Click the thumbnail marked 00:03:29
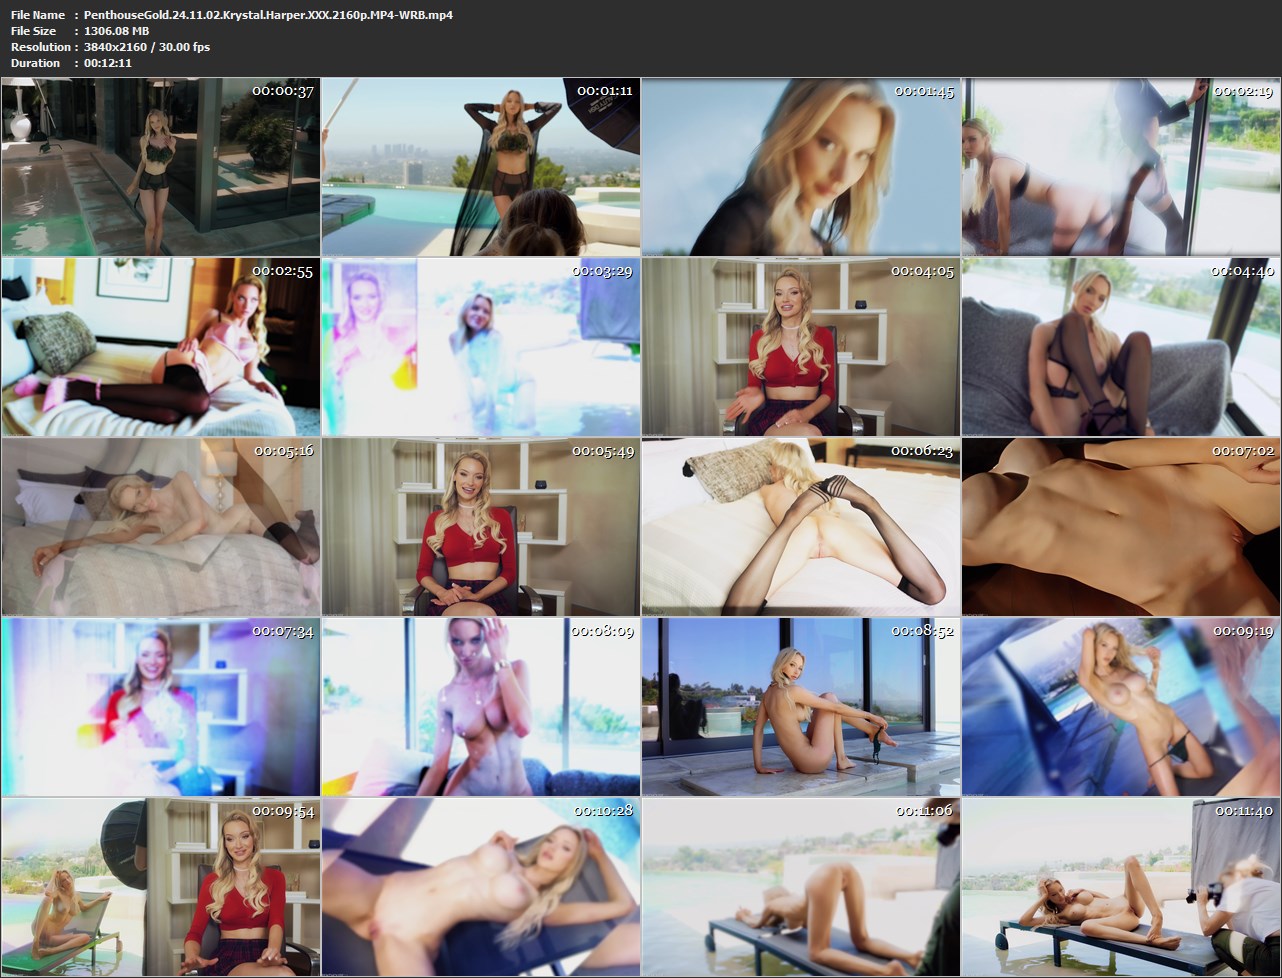The height and width of the screenshot is (978, 1282). (x=481, y=347)
